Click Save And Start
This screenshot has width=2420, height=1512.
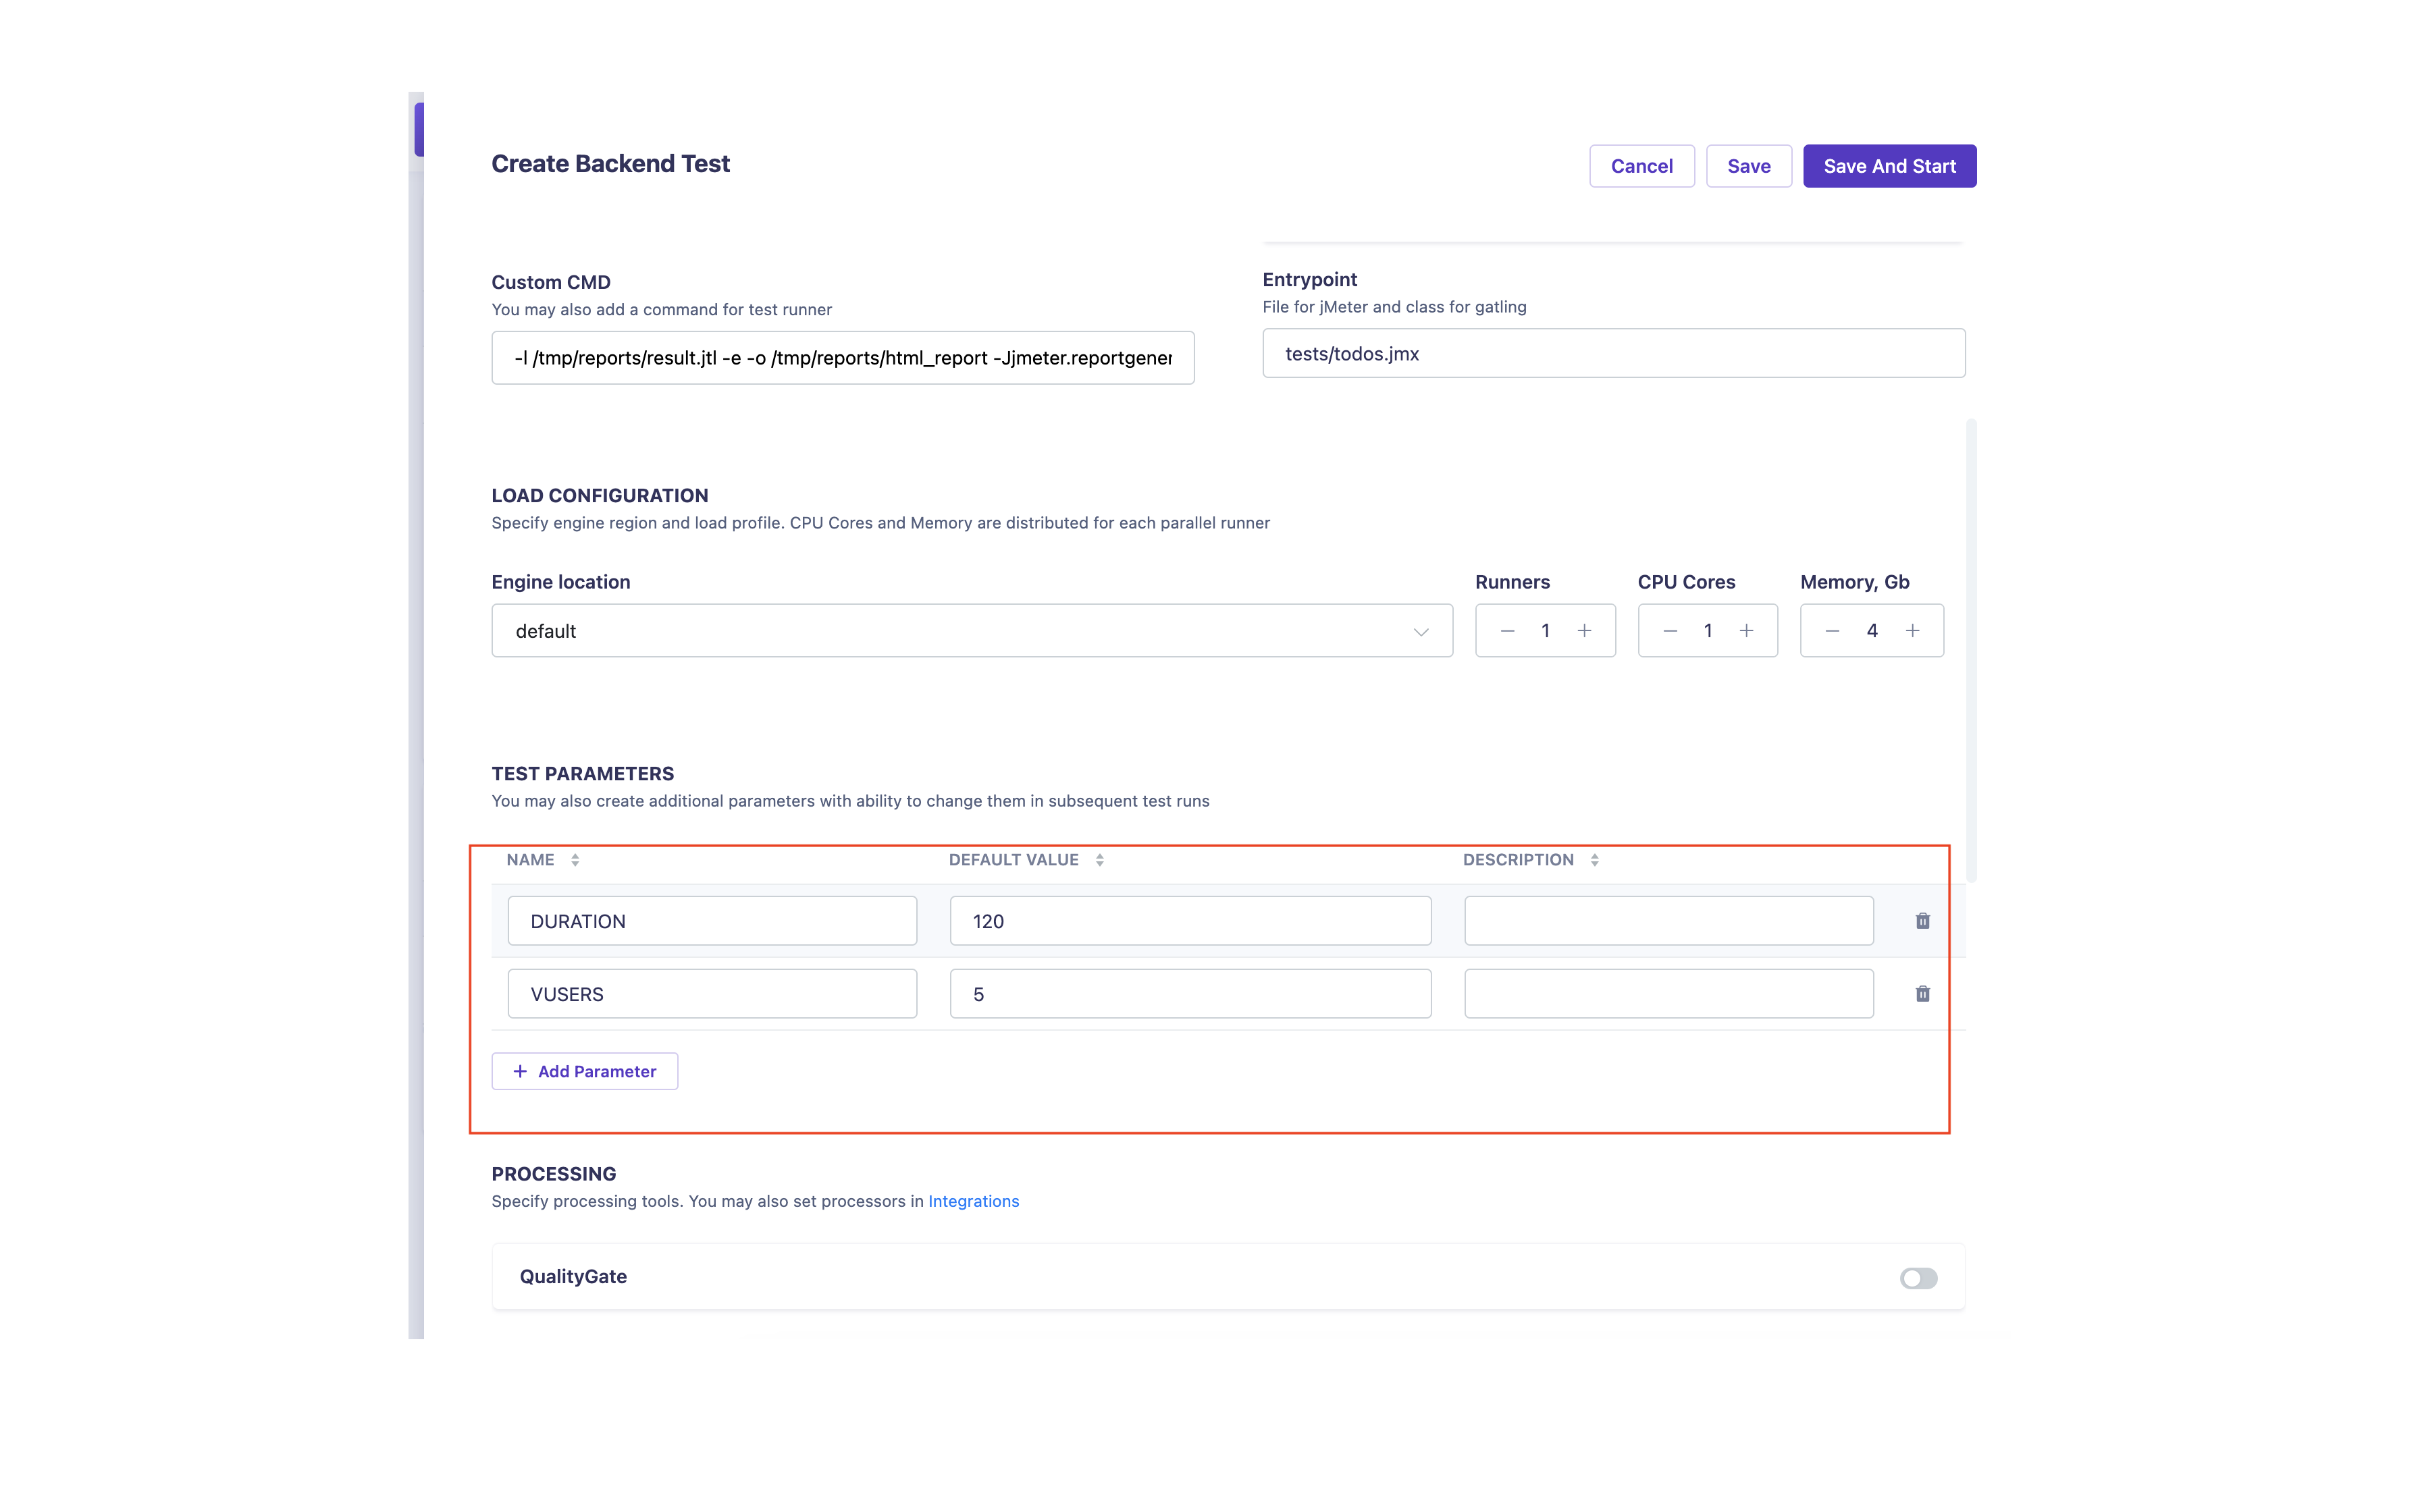[x=1889, y=166]
